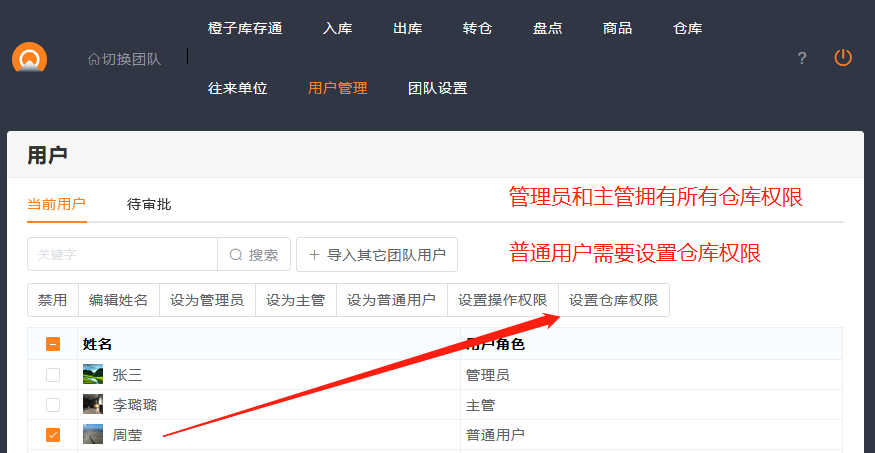The width and height of the screenshot is (875, 453).
Task: Check the box for 李璐璐
Action: point(53,405)
